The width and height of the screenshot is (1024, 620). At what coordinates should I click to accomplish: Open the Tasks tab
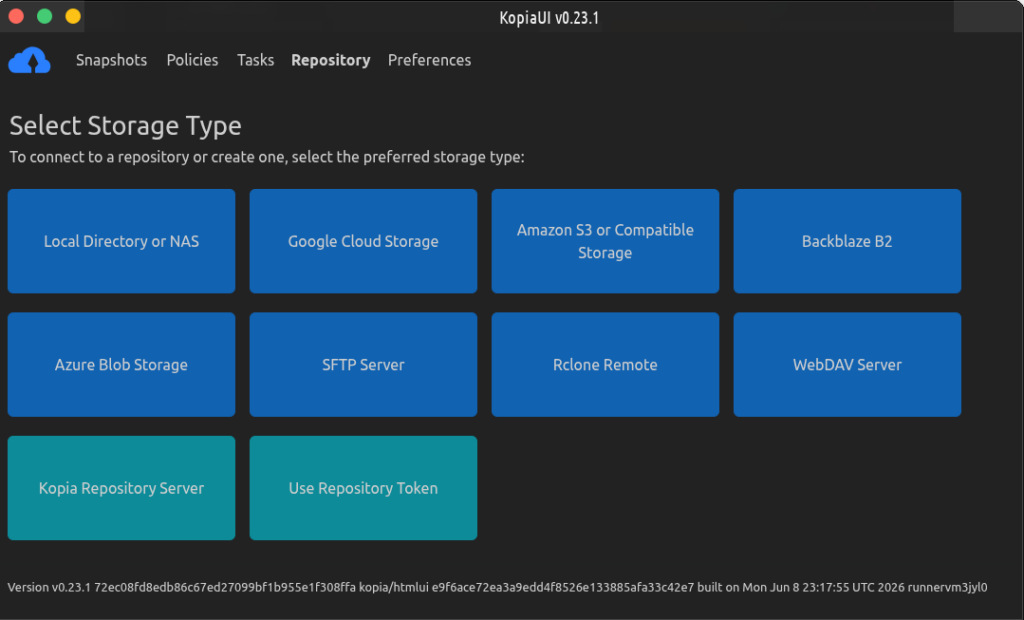click(255, 60)
